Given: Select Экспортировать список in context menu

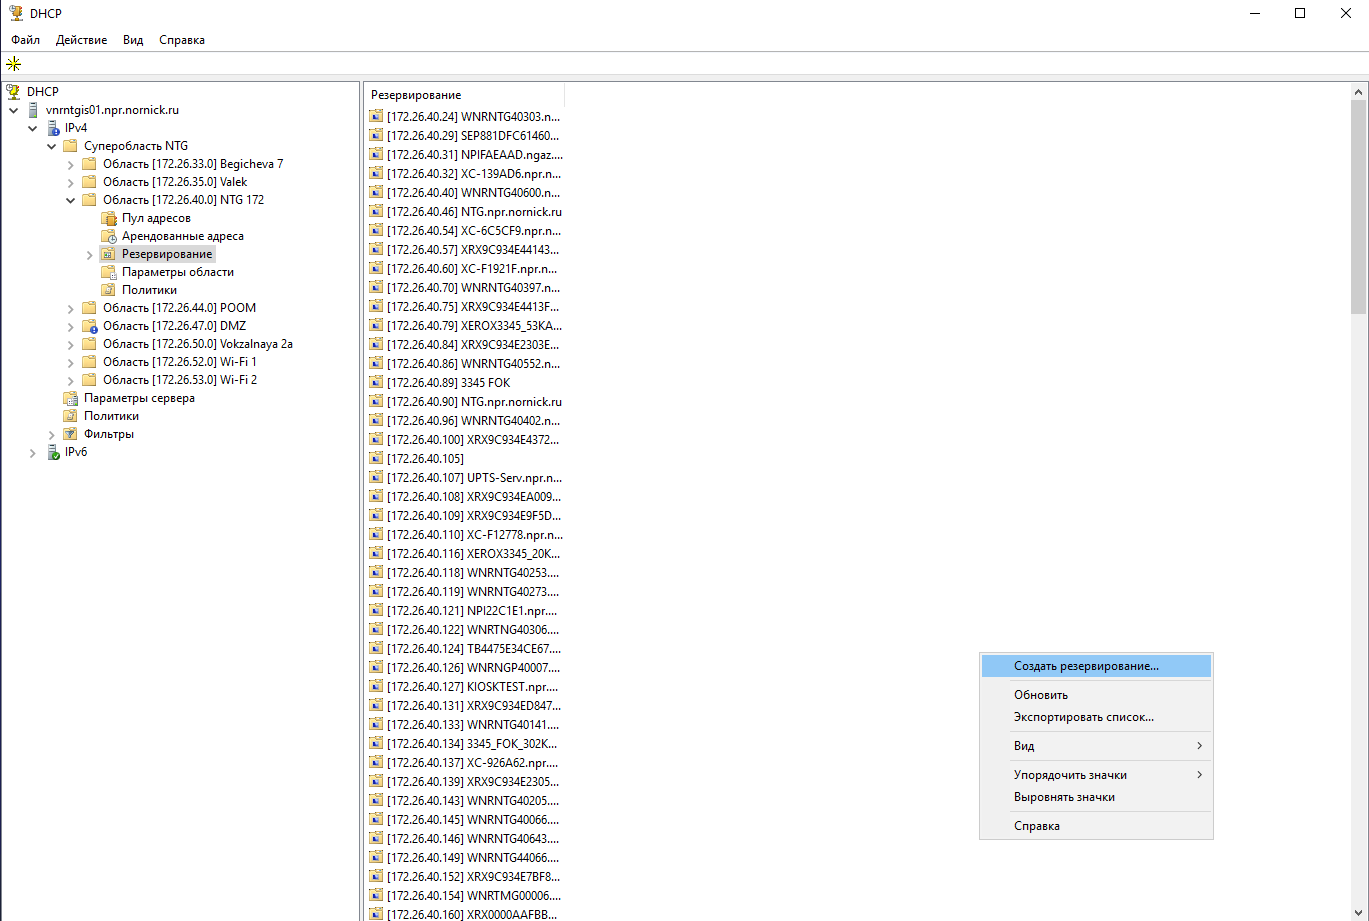Looking at the screenshot, I should click(1083, 717).
